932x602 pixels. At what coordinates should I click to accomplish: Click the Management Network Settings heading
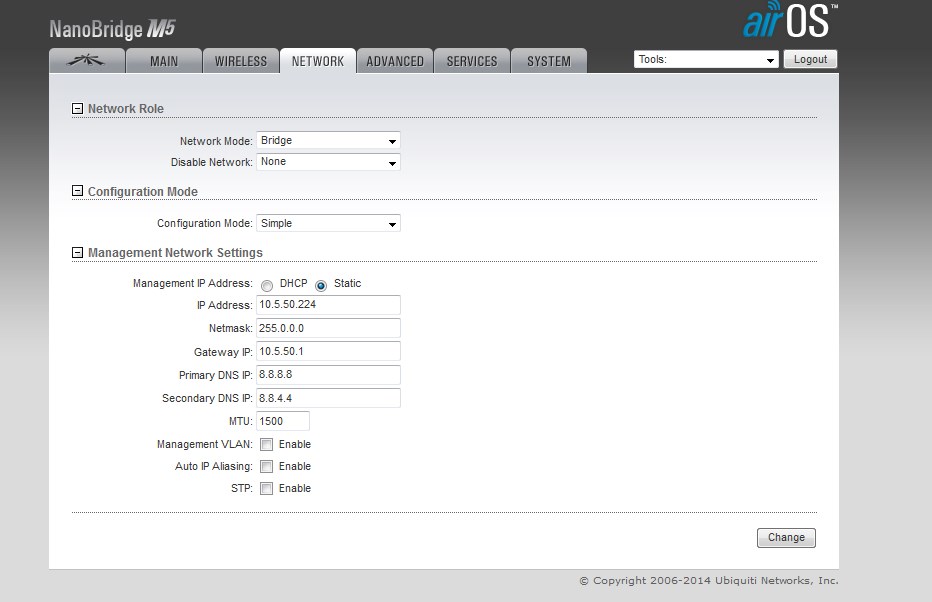coord(175,253)
